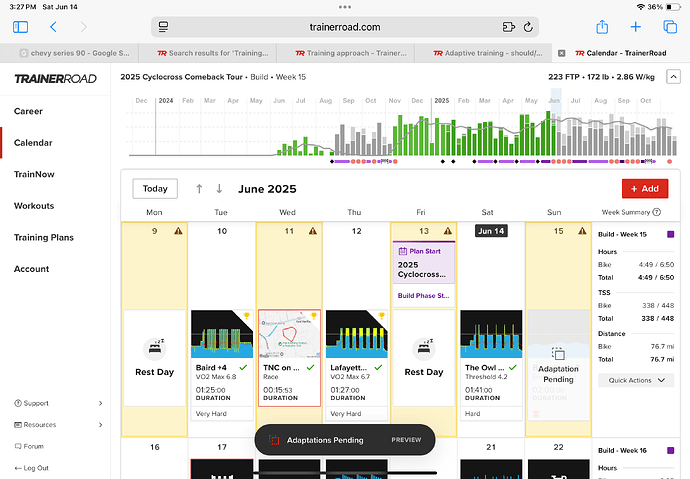The image size is (690, 479).
Task: Click the trainerroad.com address field
Action: [345, 27]
